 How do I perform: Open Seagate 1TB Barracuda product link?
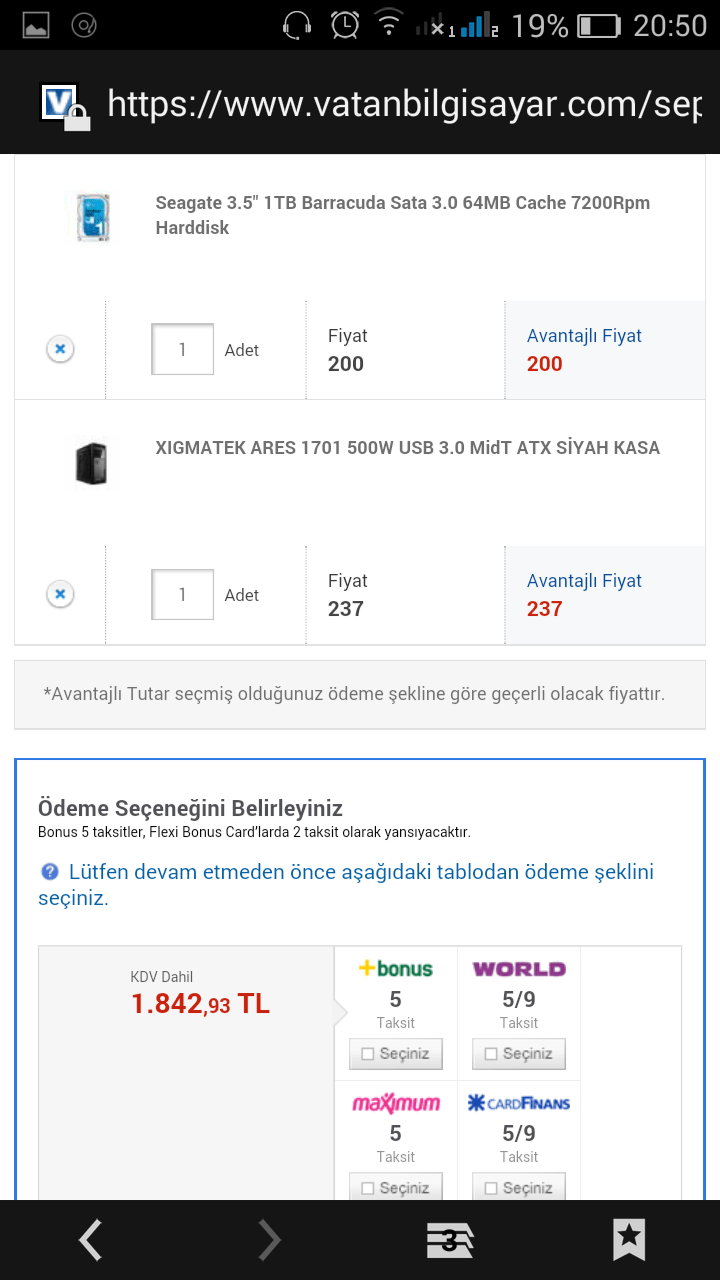pyautogui.click(x=402, y=215)
